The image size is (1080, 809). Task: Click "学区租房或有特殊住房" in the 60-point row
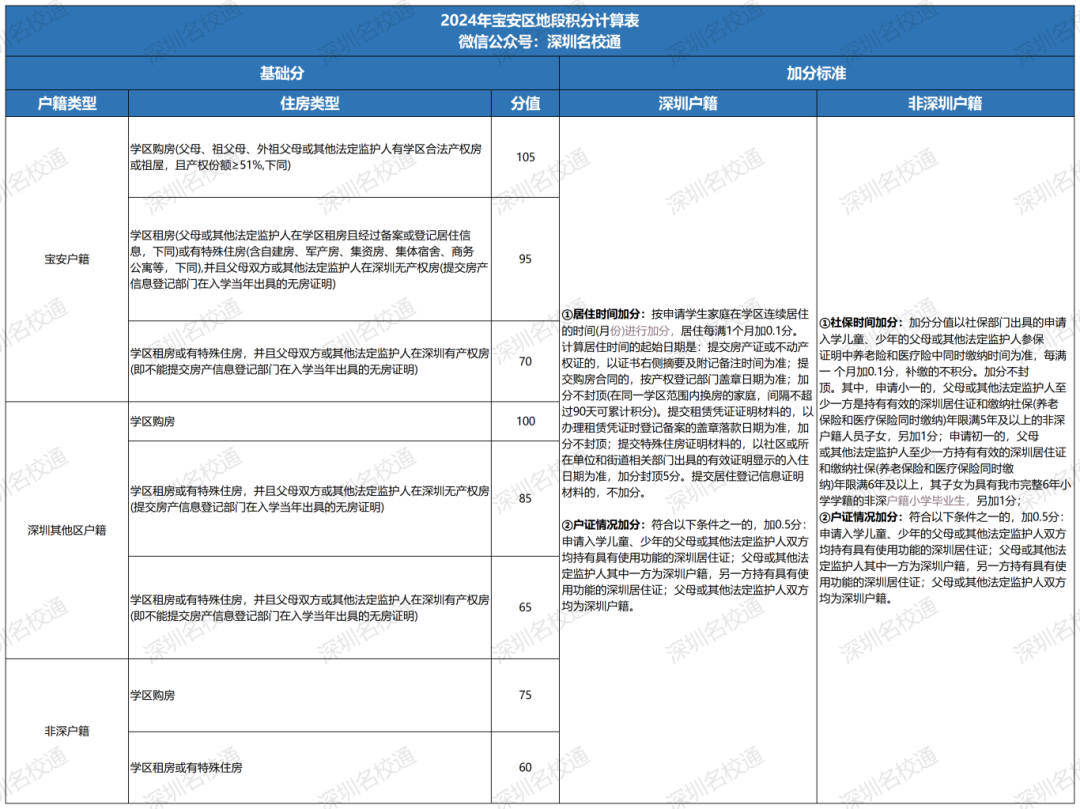[186, 768]
